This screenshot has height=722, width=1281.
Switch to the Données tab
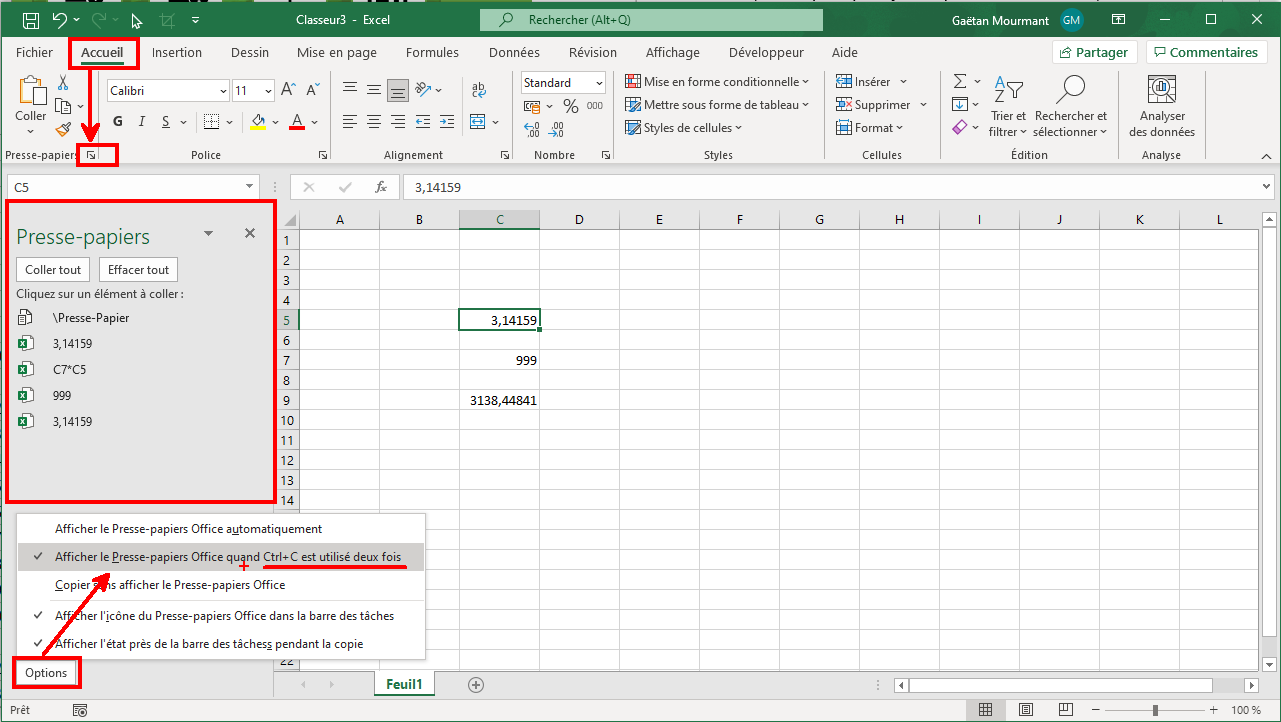click(514, 53)
